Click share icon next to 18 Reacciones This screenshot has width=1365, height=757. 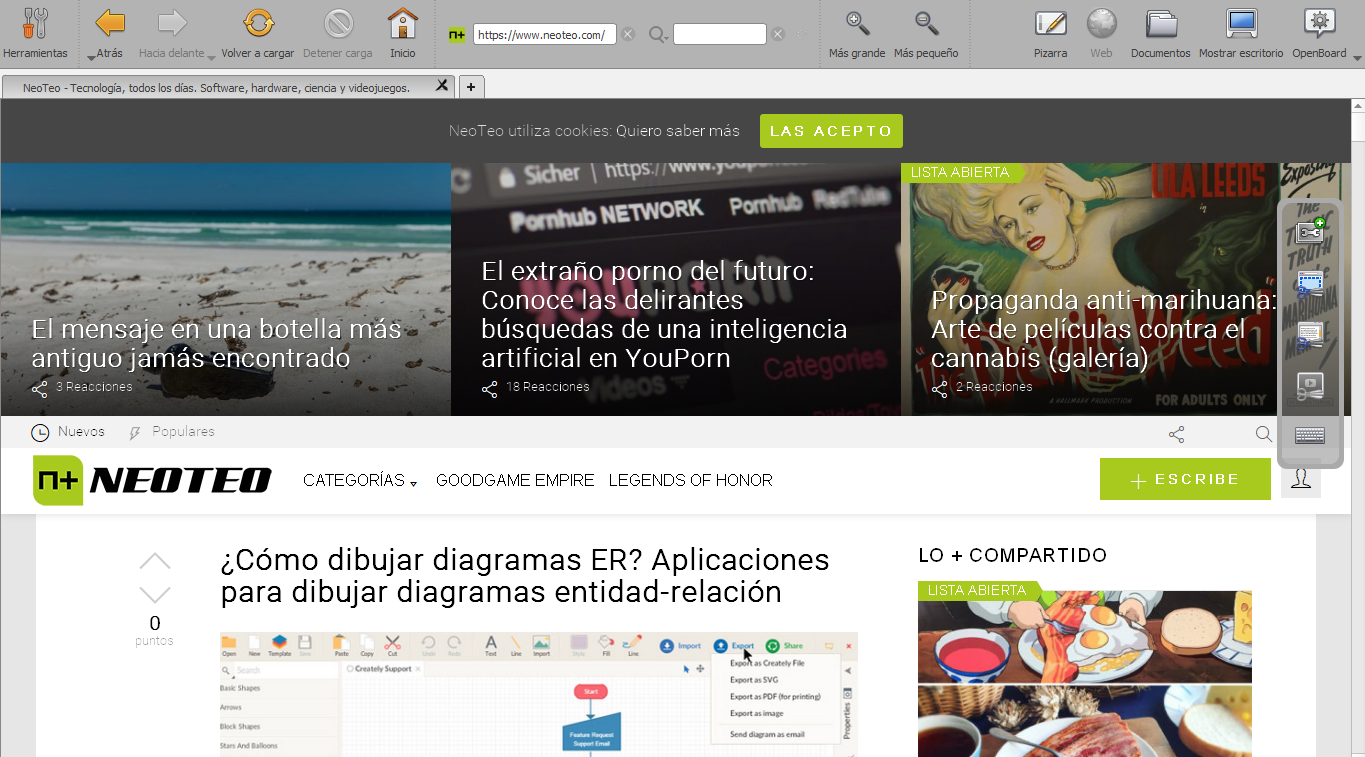point(490,389)
